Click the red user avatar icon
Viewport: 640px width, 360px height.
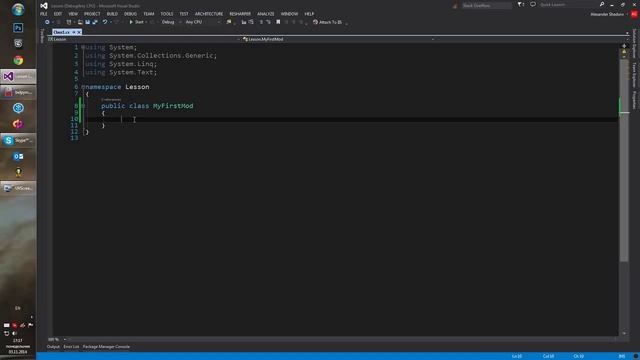[x=634, y=14]
